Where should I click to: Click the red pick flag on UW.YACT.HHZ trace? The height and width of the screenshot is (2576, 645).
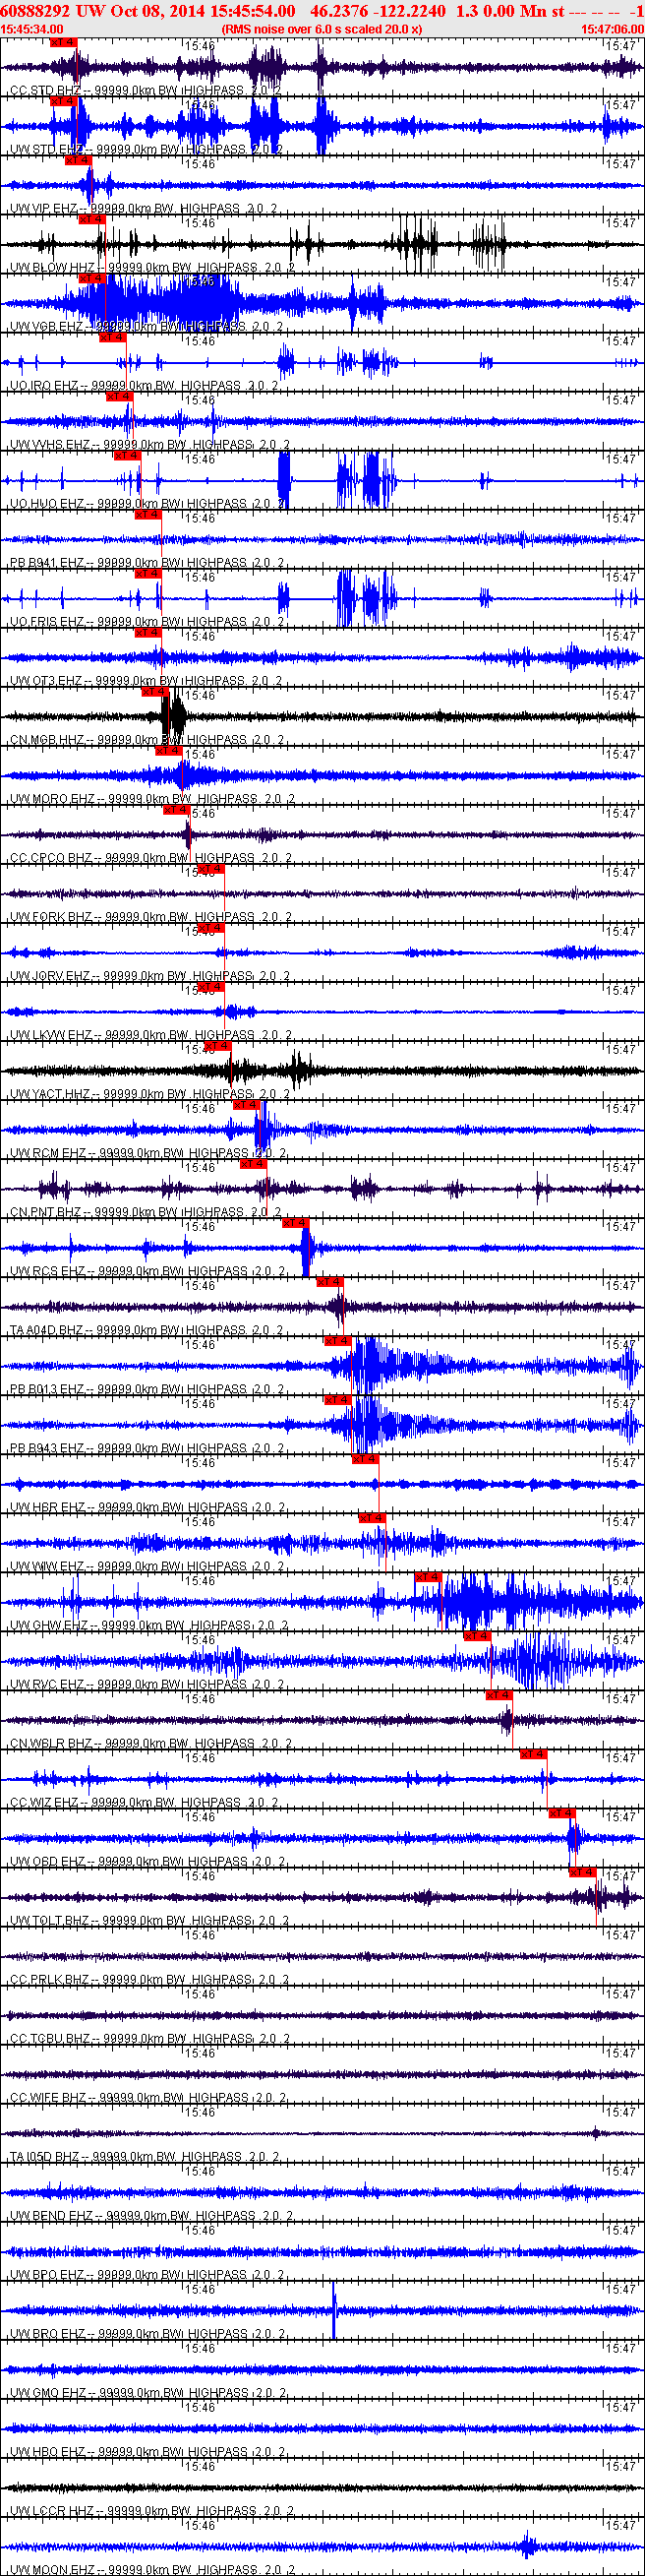[219, 1045]
